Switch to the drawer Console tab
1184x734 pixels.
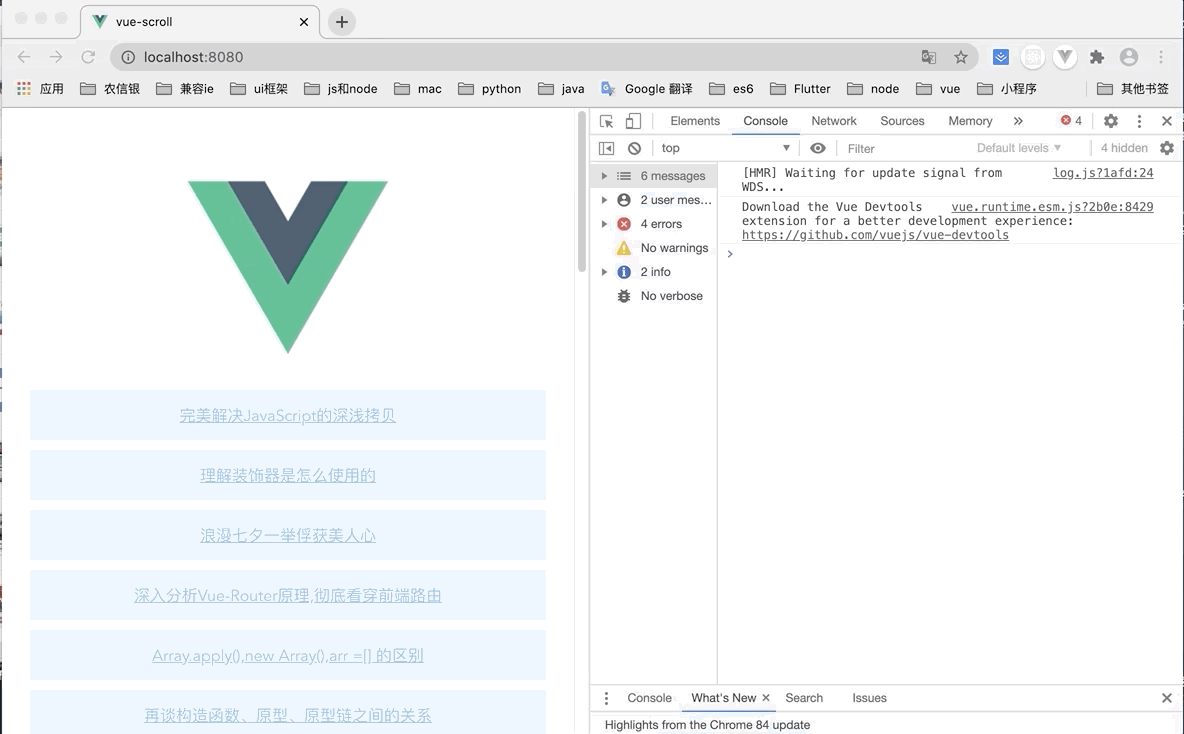(x=649, y=698)
